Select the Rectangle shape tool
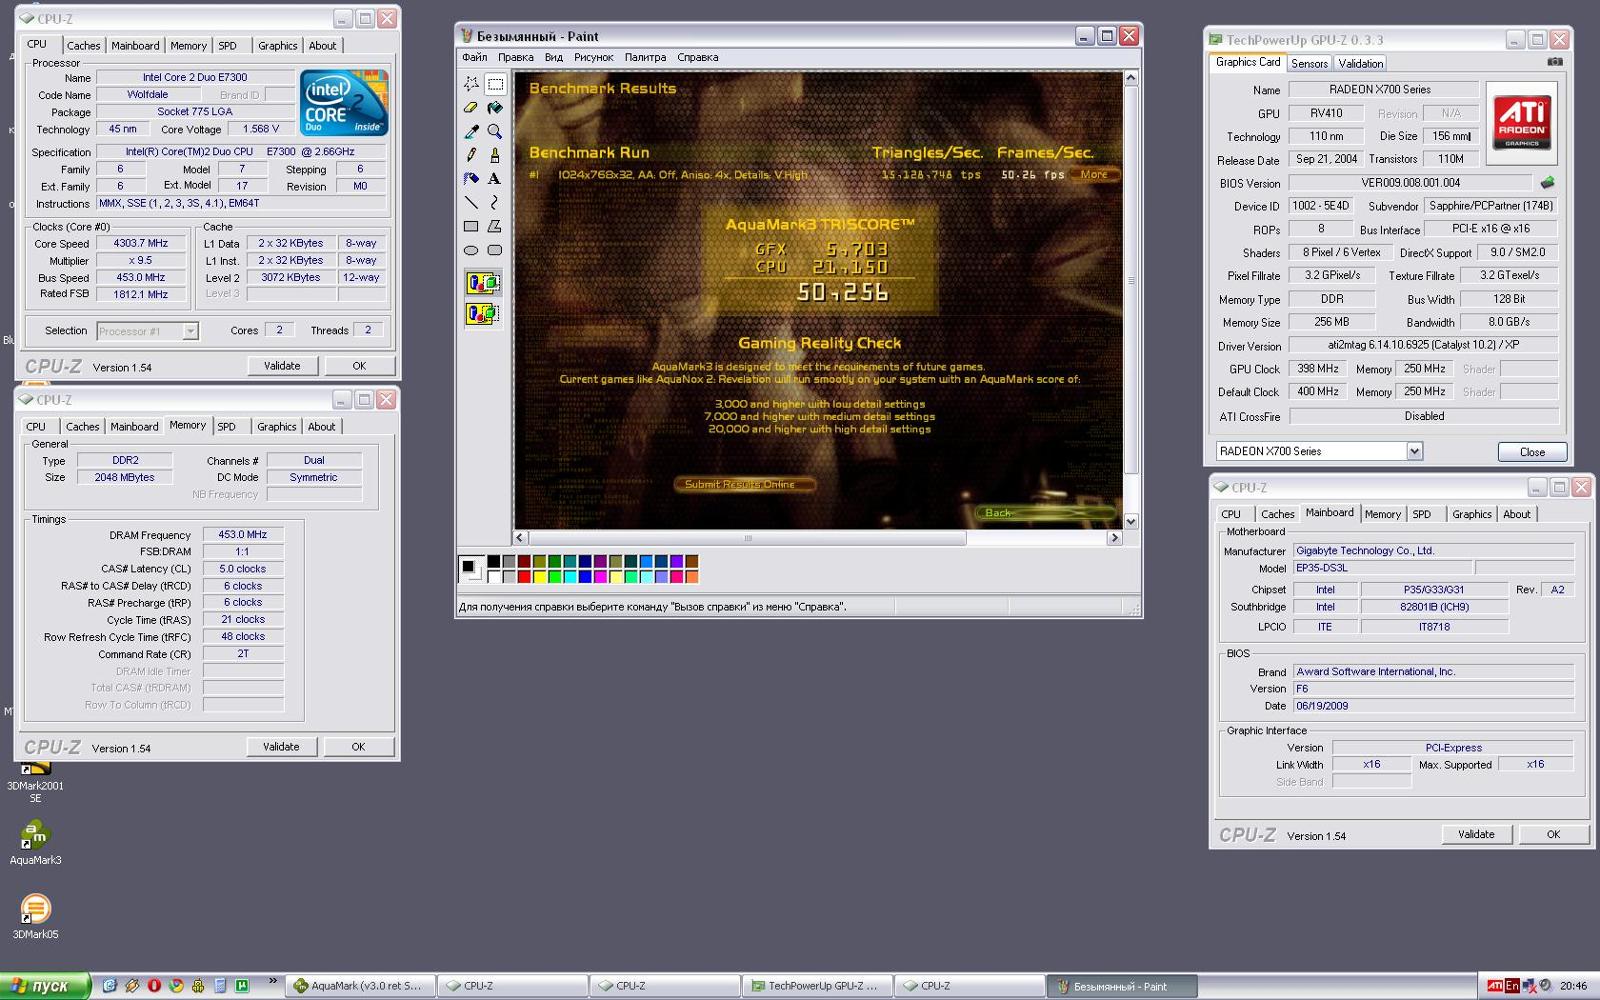Image resolution: width=1600 pixels, height=1000 pixels. (471, 227)
